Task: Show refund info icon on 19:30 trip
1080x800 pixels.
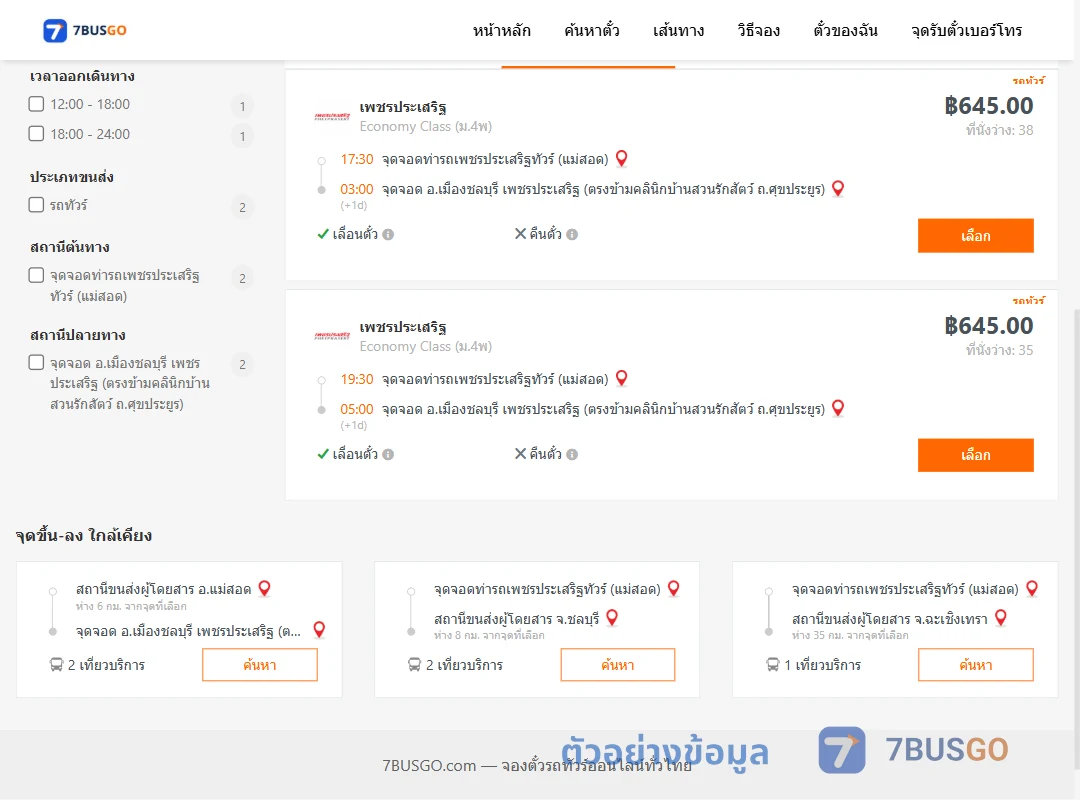Action: [x=572, y=454]
